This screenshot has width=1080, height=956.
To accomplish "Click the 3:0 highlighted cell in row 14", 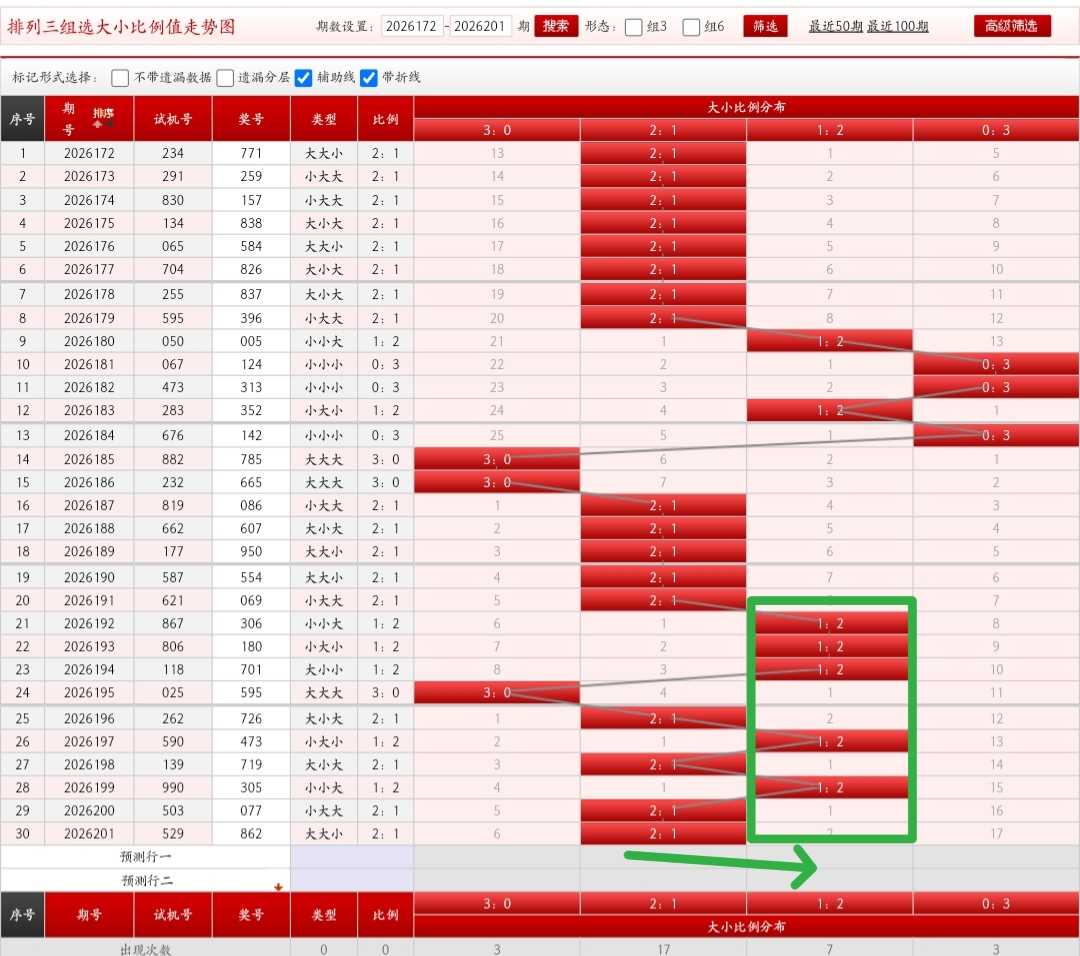I will tap(497, 459).
